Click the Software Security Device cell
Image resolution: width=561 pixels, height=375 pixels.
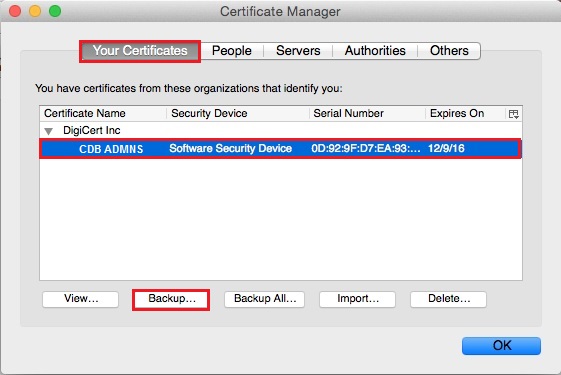230,148
